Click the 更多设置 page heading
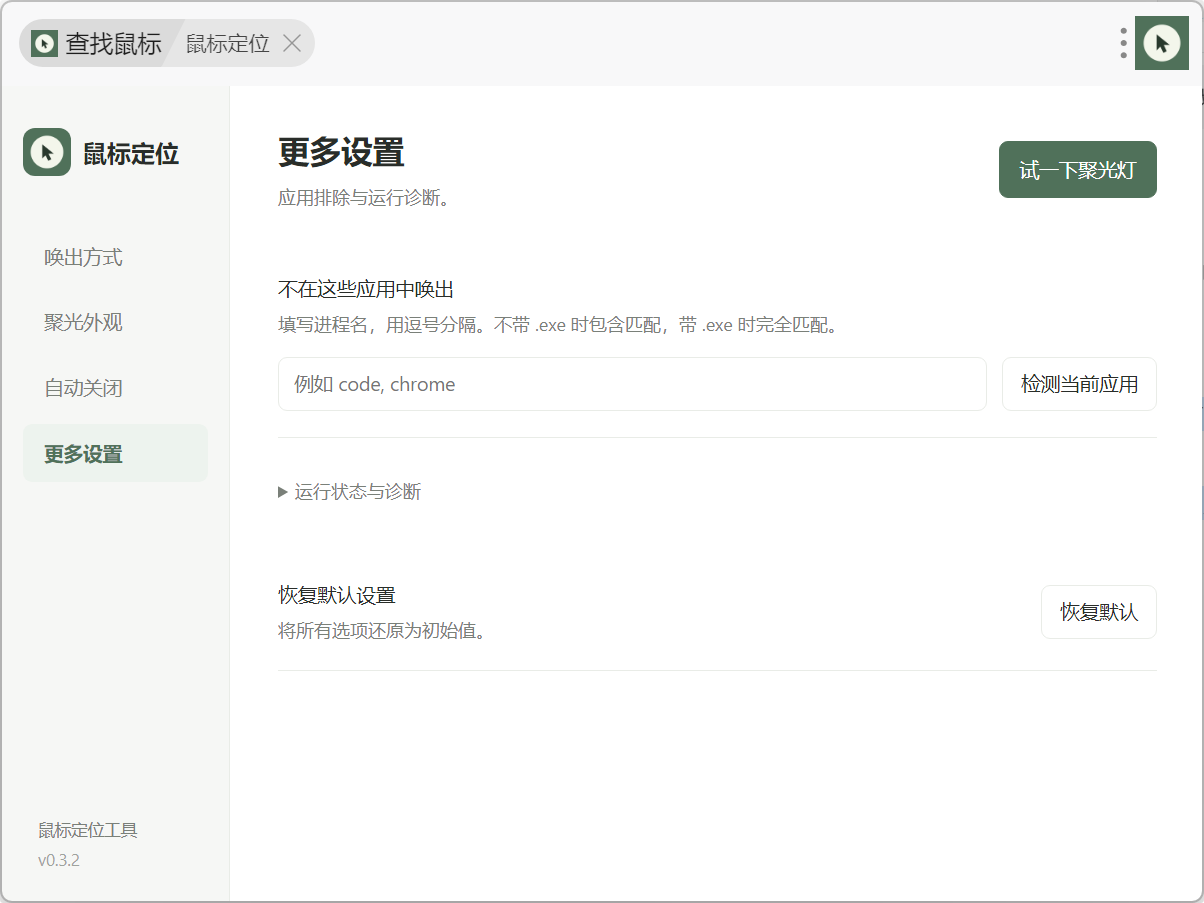 click(341, 153)
